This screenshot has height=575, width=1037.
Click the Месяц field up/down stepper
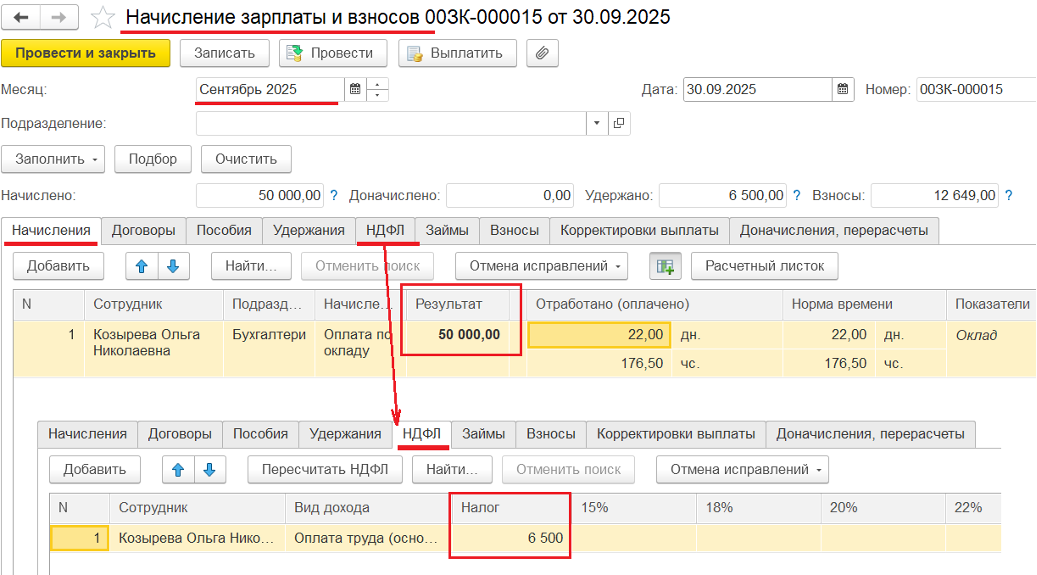tap(377, 90)
